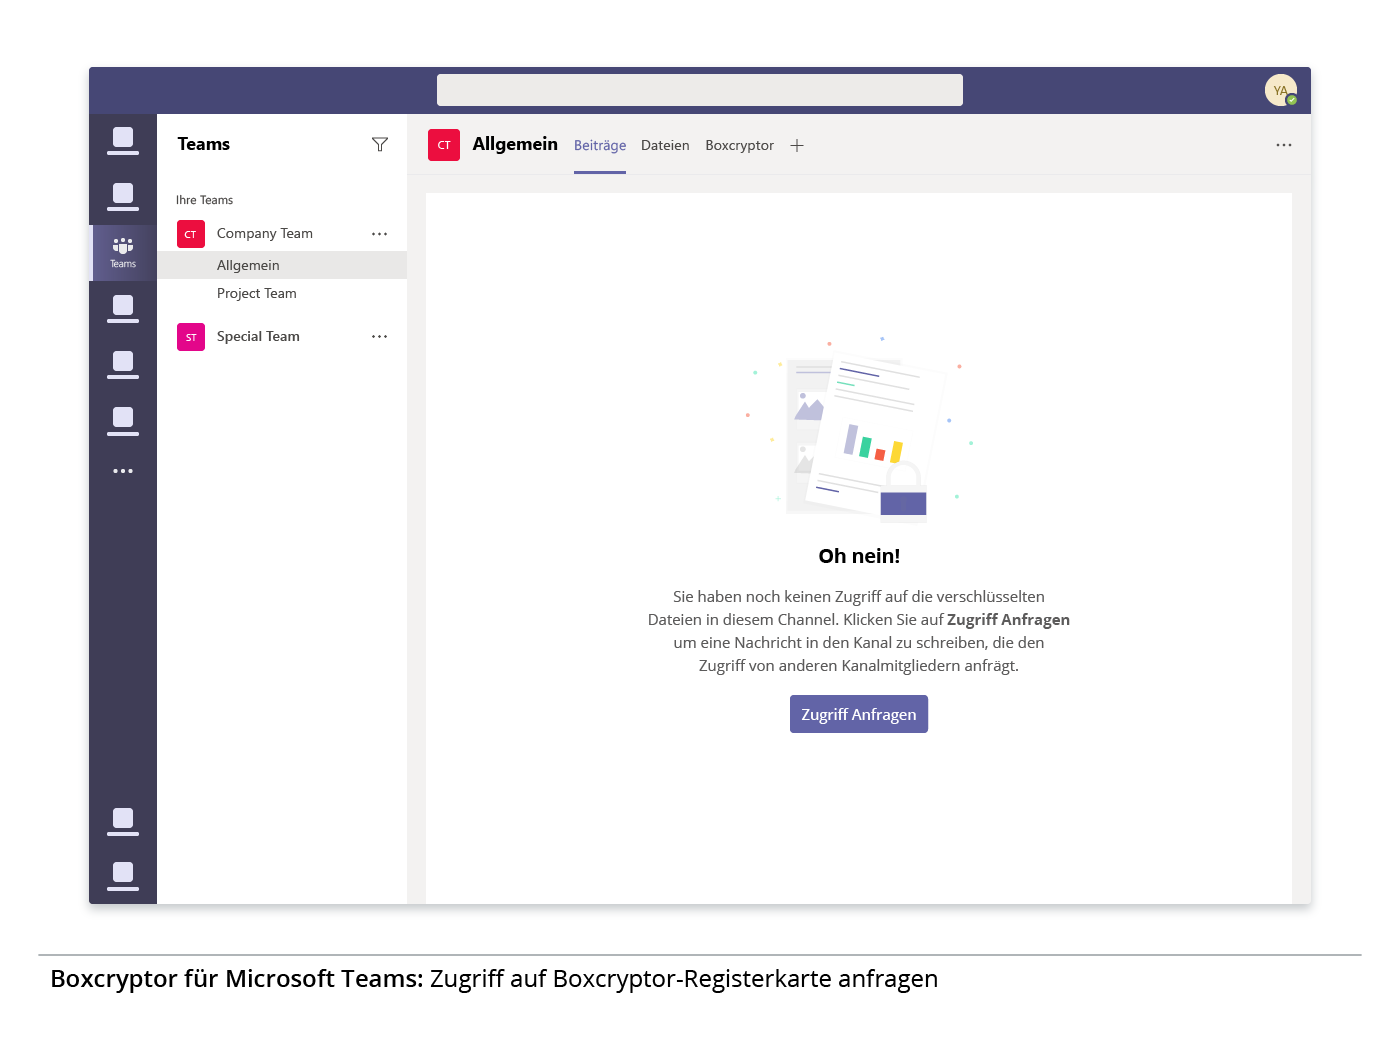1400x1050 pixels.
Task: Add a new tab with plus icon
Action: click(x=797, y=146)
